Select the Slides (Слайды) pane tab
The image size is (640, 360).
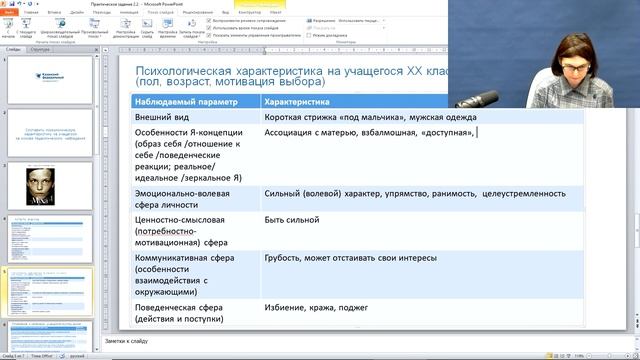tap(13, 49)
